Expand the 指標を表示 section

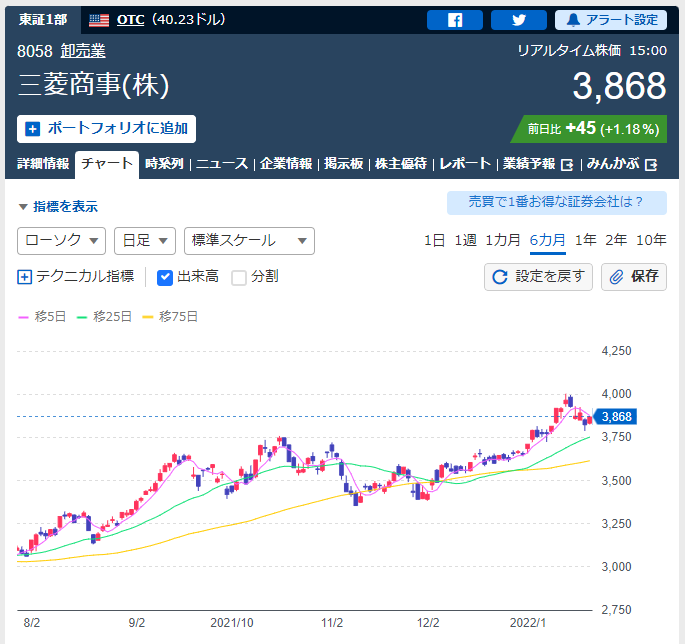tap(59, 206)
